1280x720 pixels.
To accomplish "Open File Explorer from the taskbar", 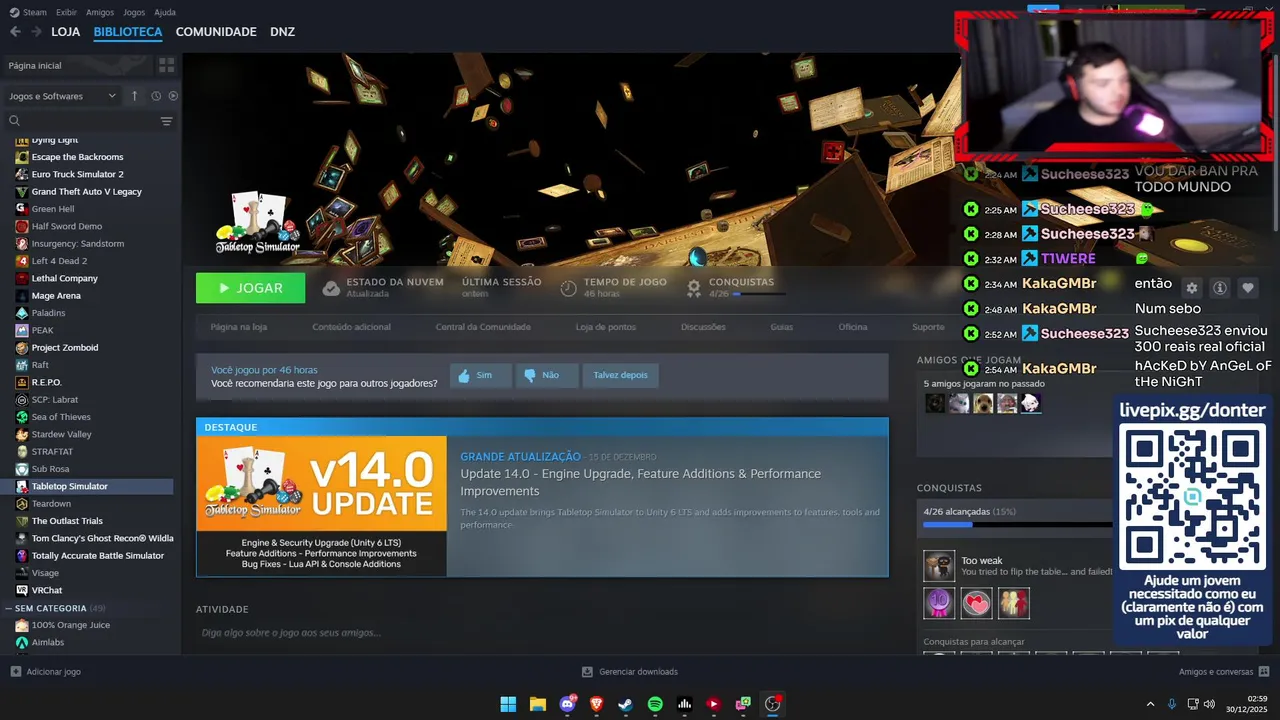I will [537, 704].
